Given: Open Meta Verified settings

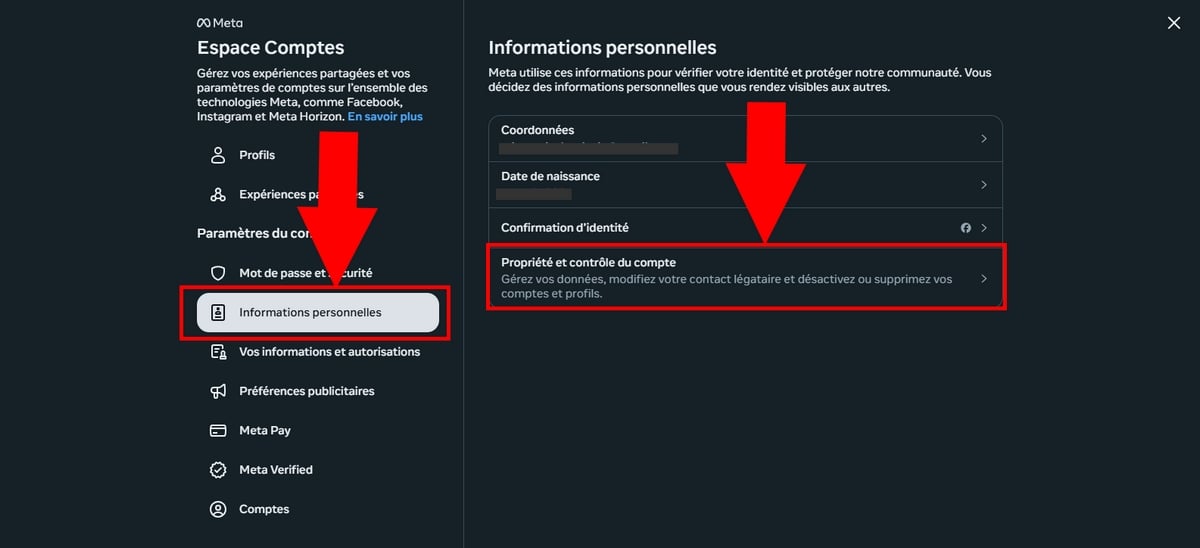Looking at the screenshot, I should point(276,470).
